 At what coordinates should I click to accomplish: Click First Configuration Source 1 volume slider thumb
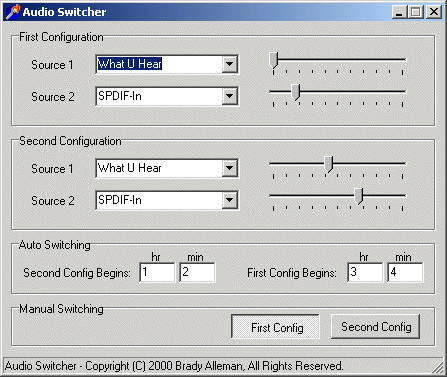(x=274, y=60)
